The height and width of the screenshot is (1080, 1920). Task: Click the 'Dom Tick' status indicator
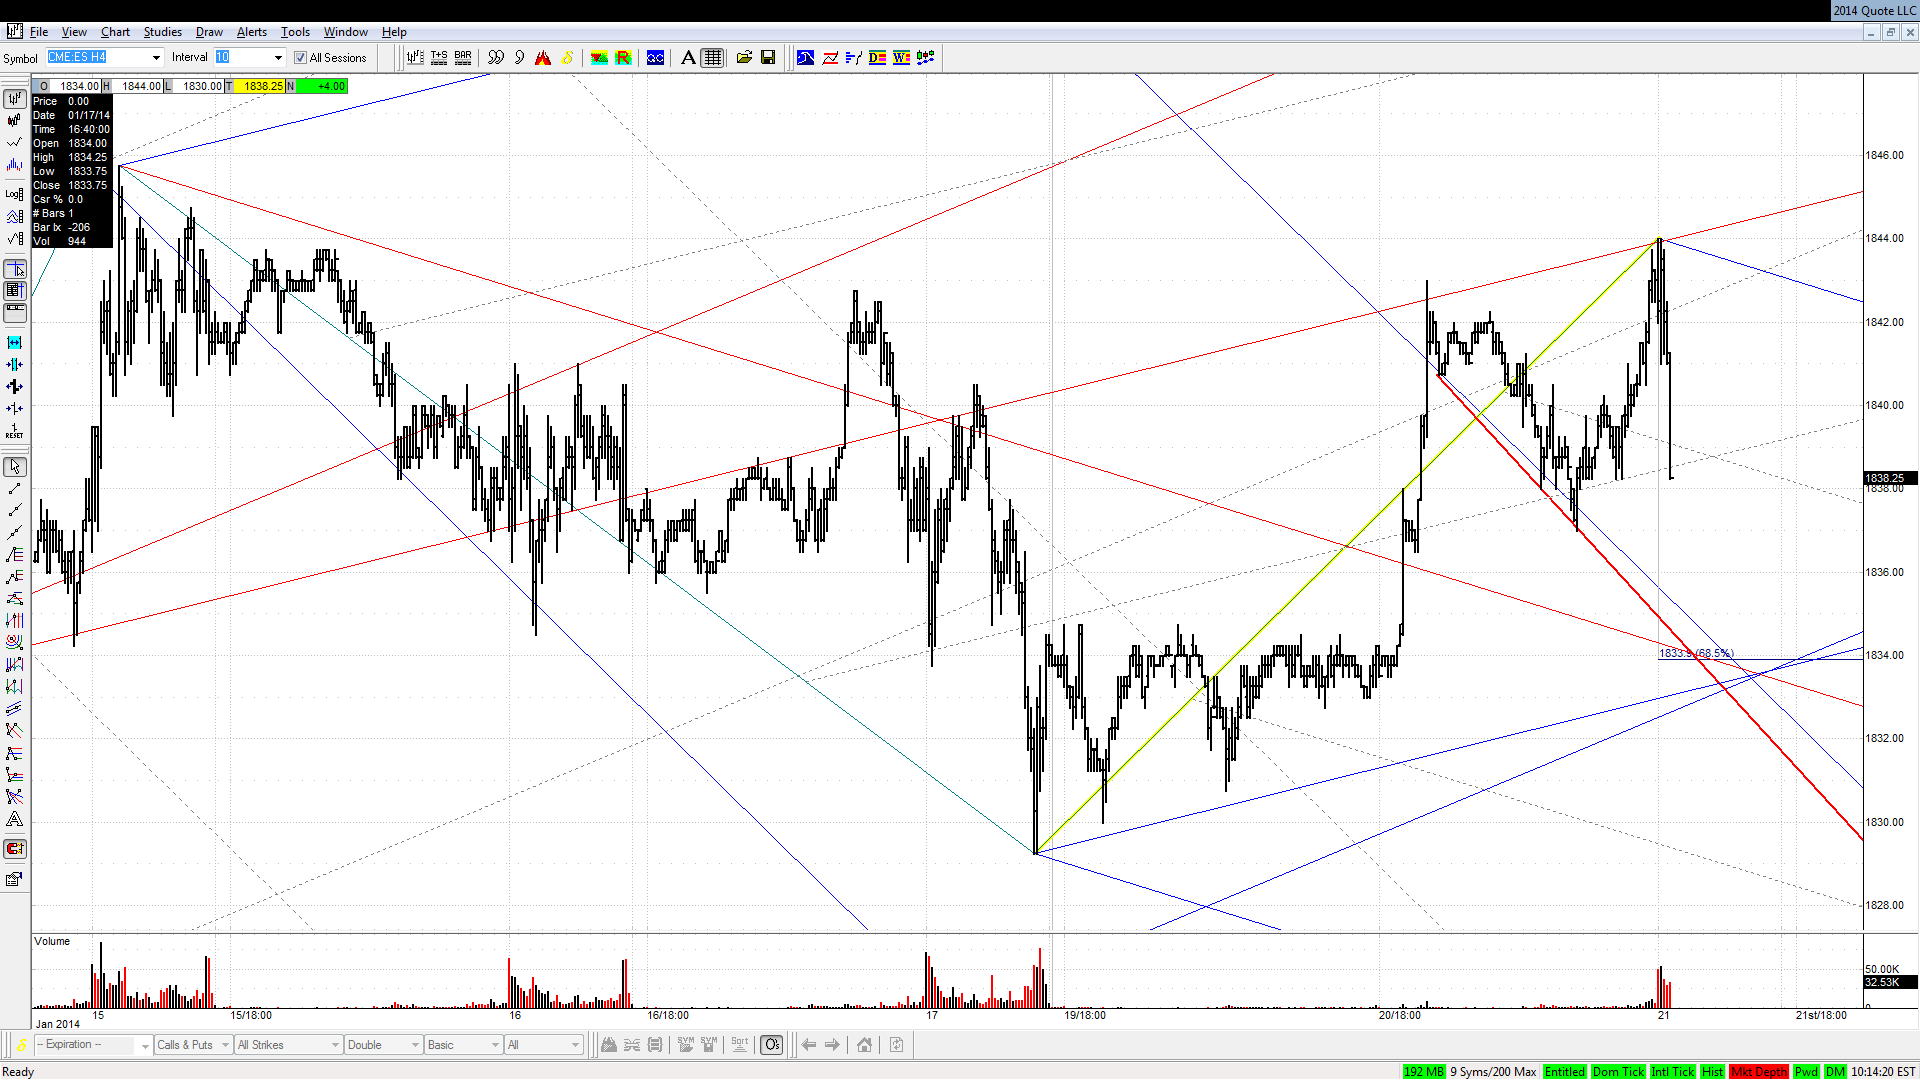pos(1618,1071)
